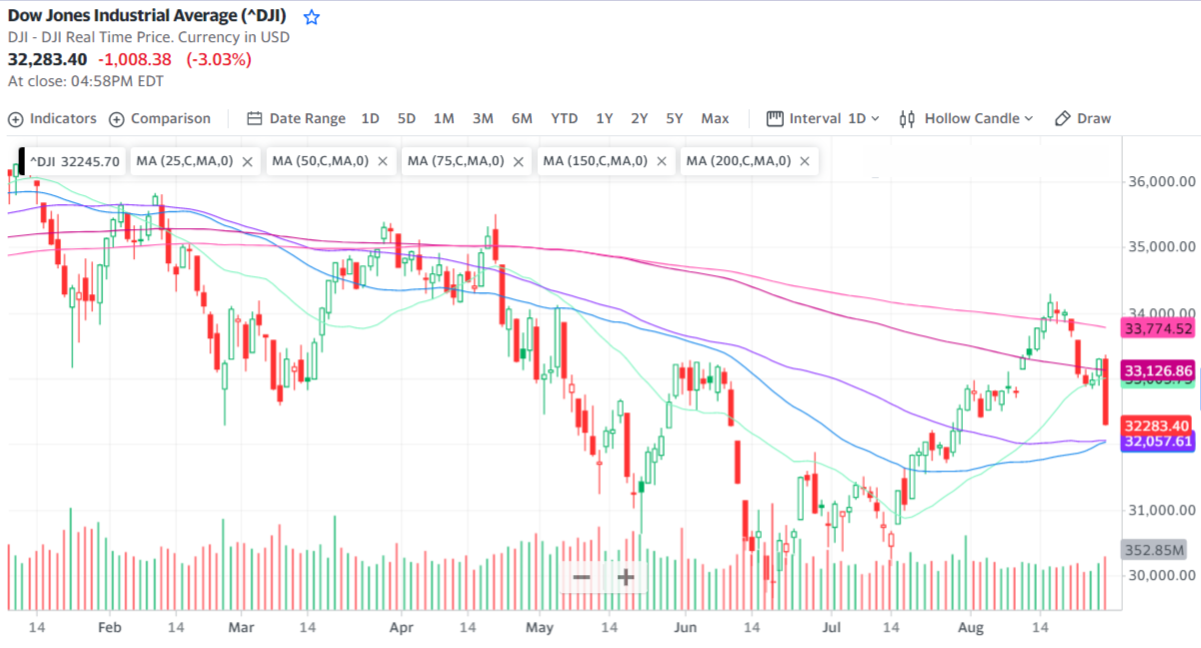Open the Hollow Candle chart type dropdown
1201x648 pixels.
[966, 118]
